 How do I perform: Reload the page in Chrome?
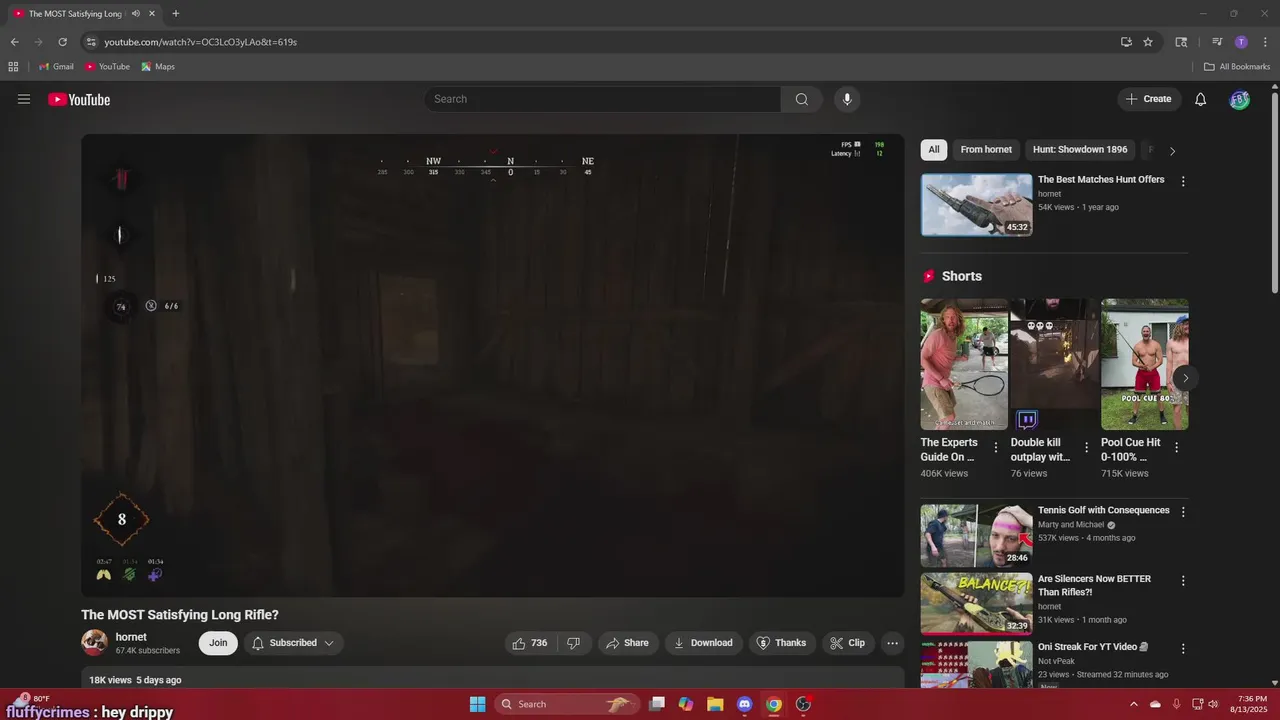coord(62,42)
